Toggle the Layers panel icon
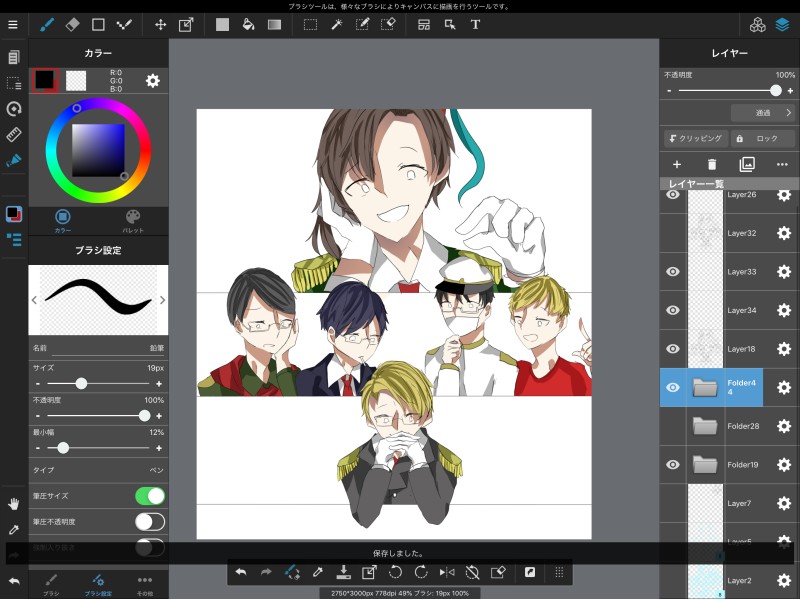 point(783,24)
